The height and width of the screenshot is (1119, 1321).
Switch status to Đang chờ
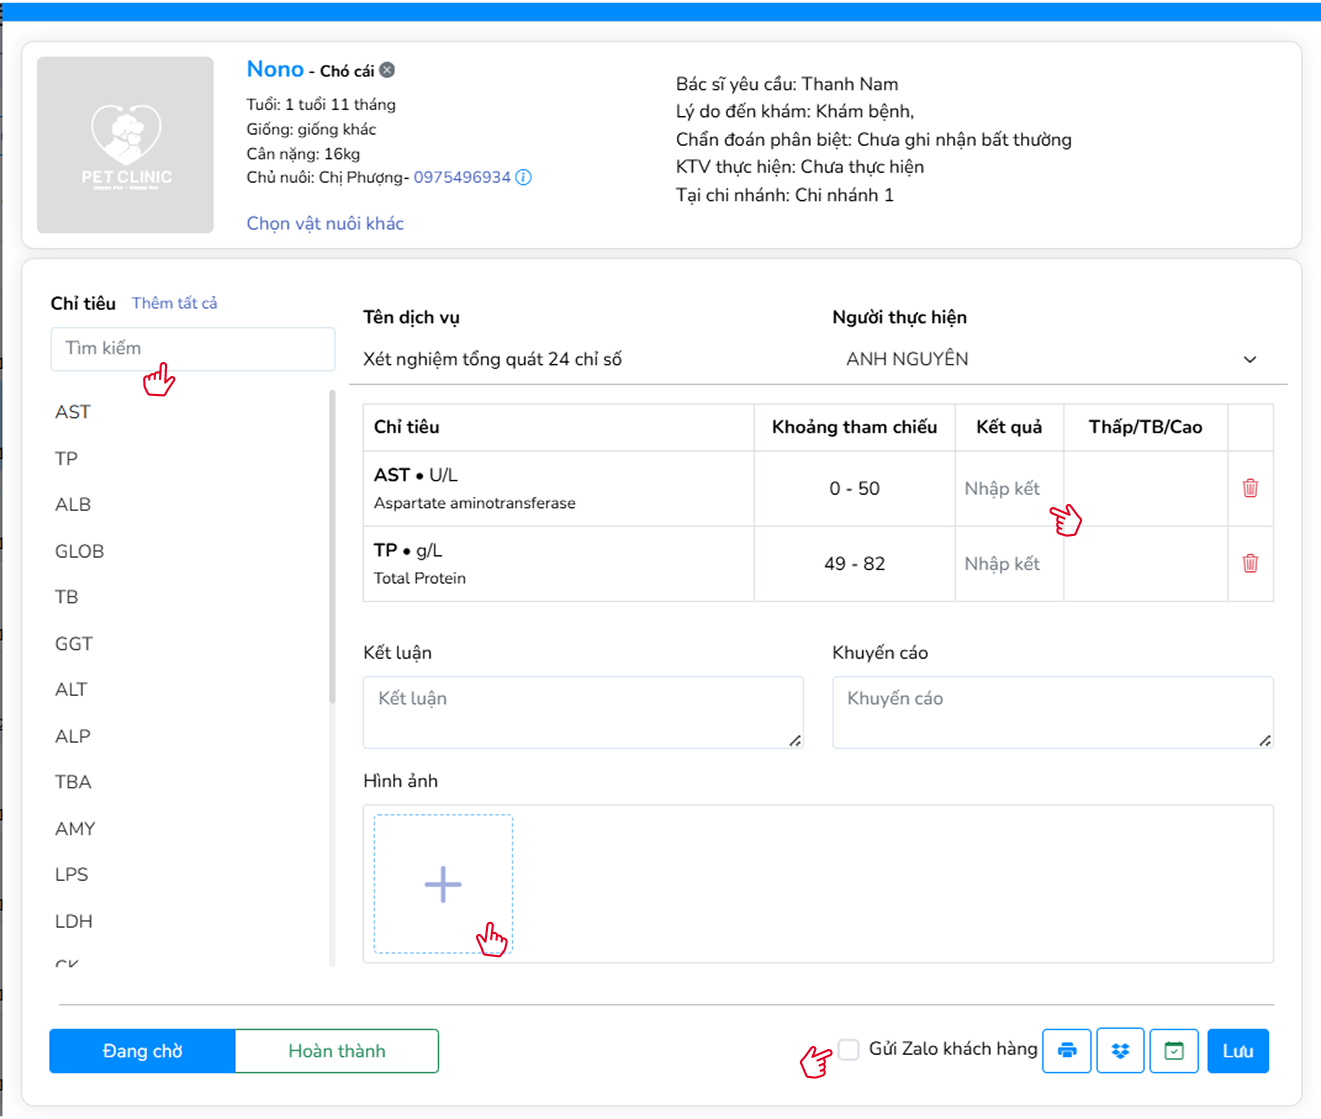tap(142, 1051)
